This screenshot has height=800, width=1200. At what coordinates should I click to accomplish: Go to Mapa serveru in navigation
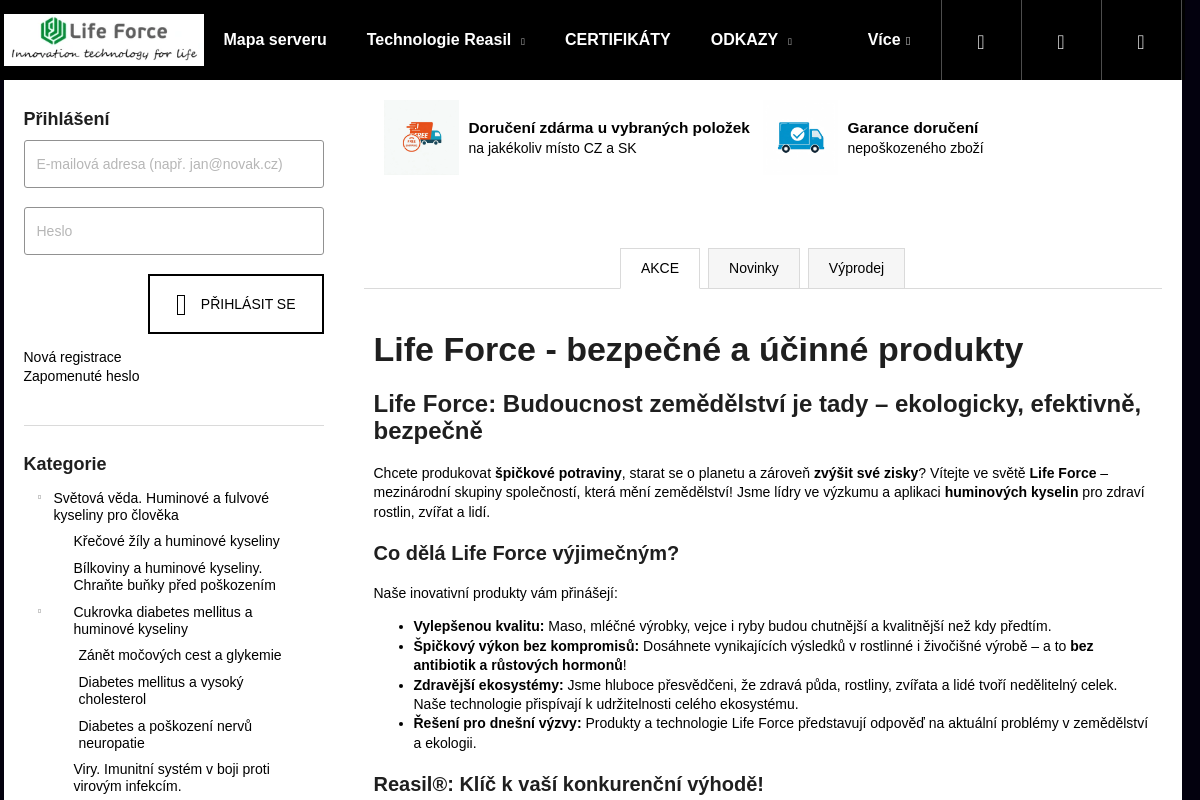pyautogui.click(x=275, y=40)
